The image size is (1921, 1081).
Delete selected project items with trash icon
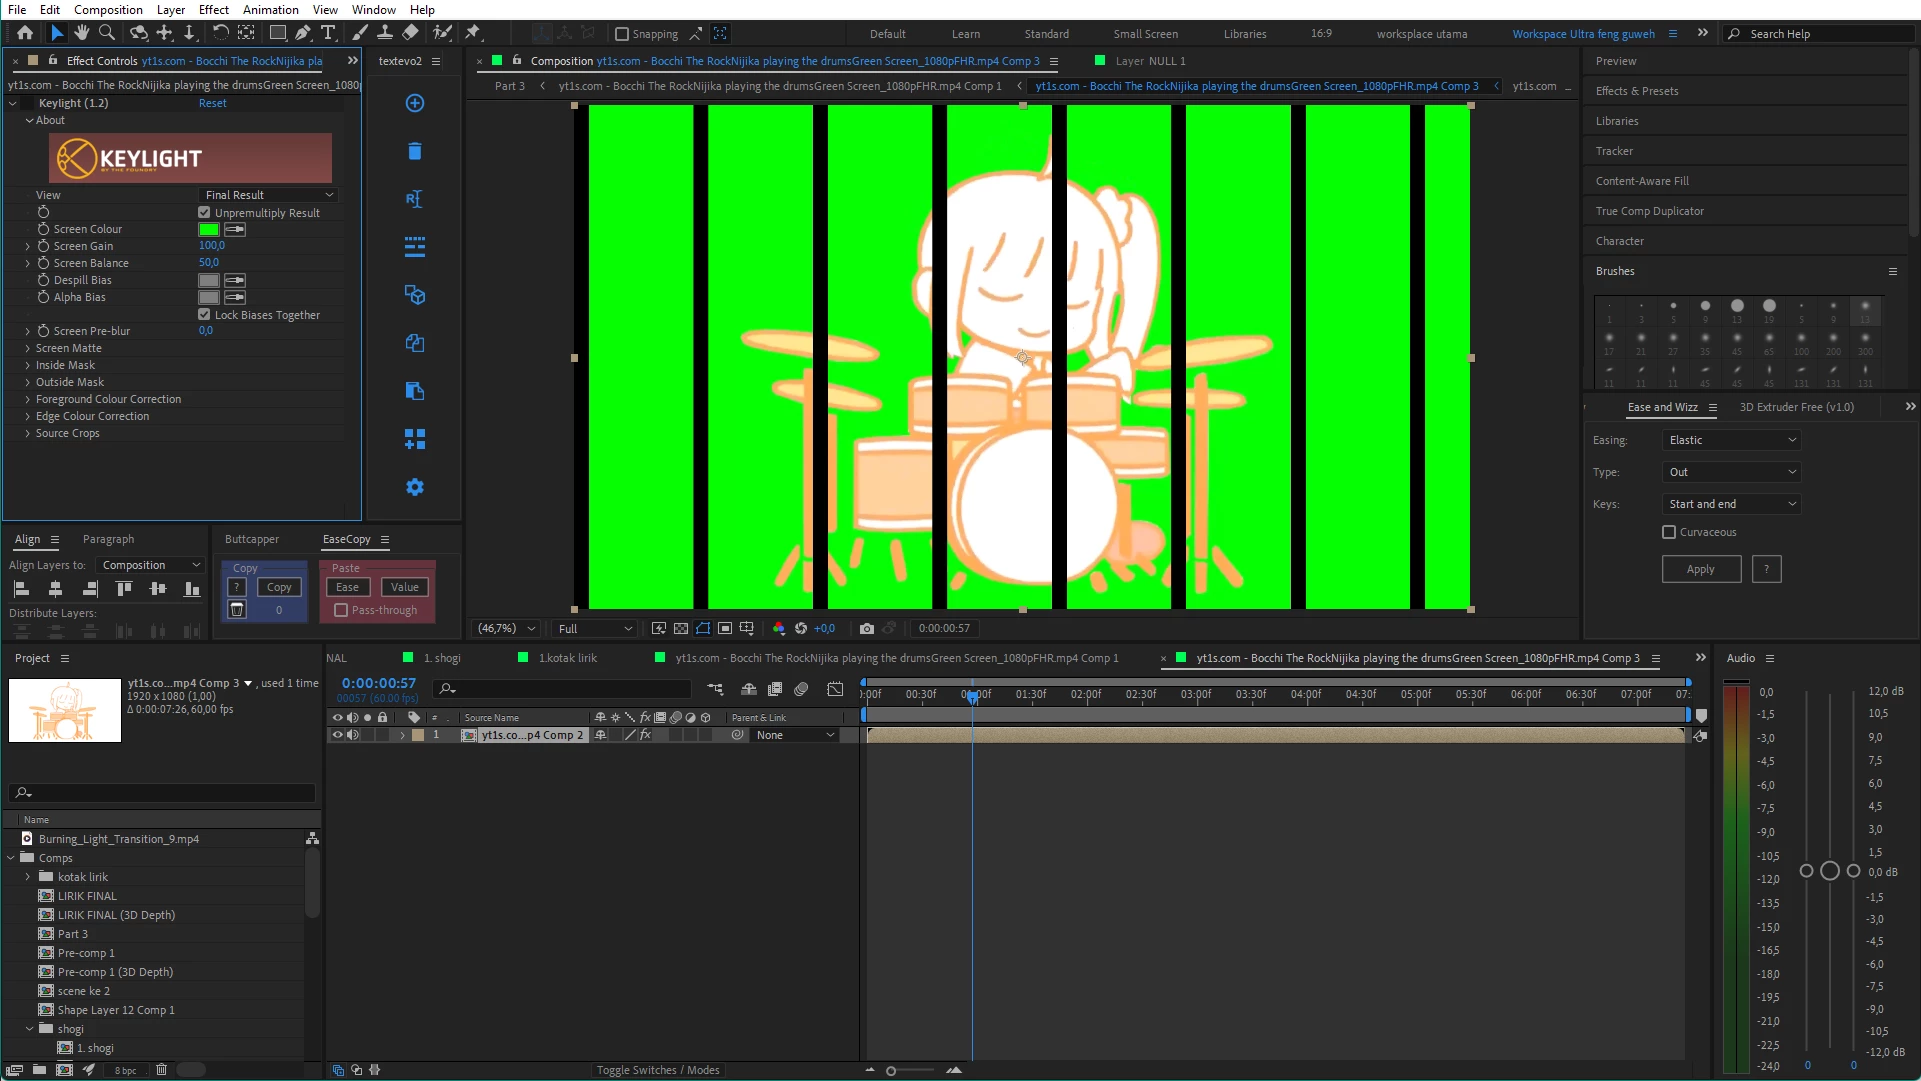click(x=161, y=1070)
